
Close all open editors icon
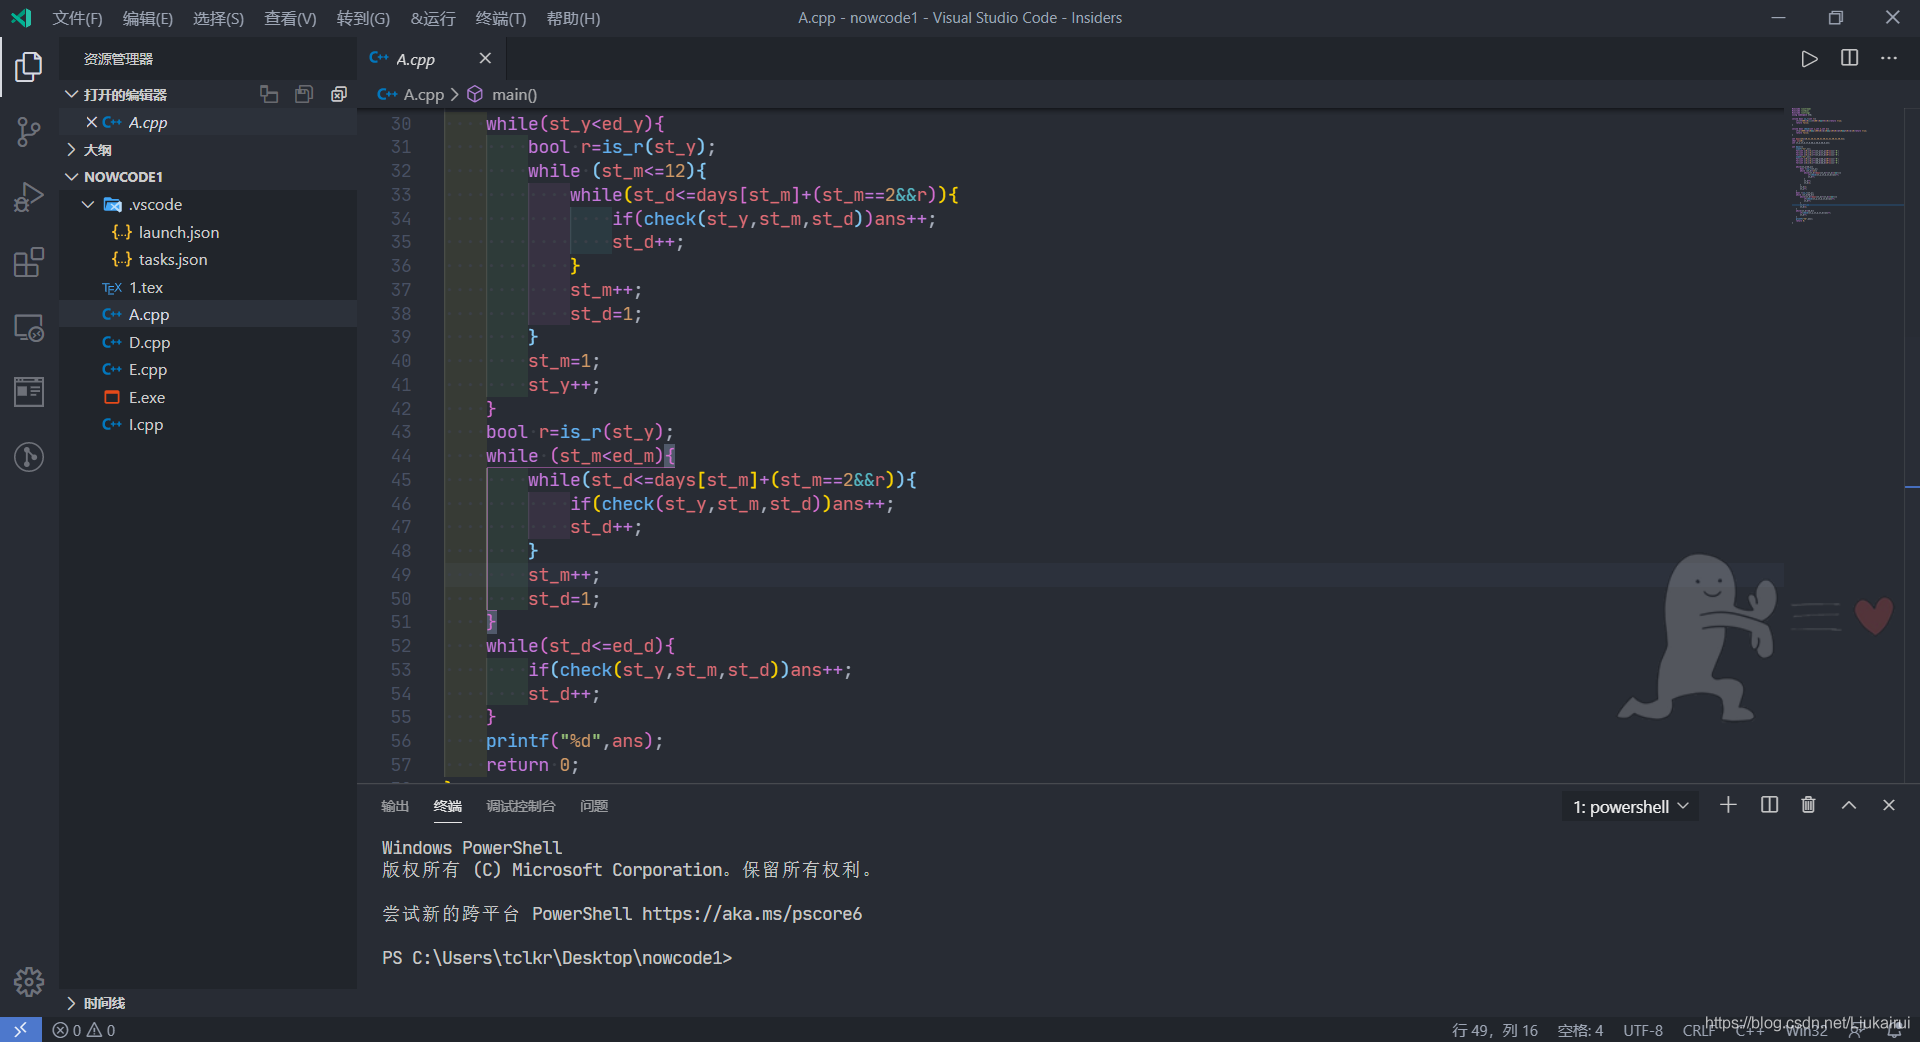pyautogui.click(x=339, y=94)
